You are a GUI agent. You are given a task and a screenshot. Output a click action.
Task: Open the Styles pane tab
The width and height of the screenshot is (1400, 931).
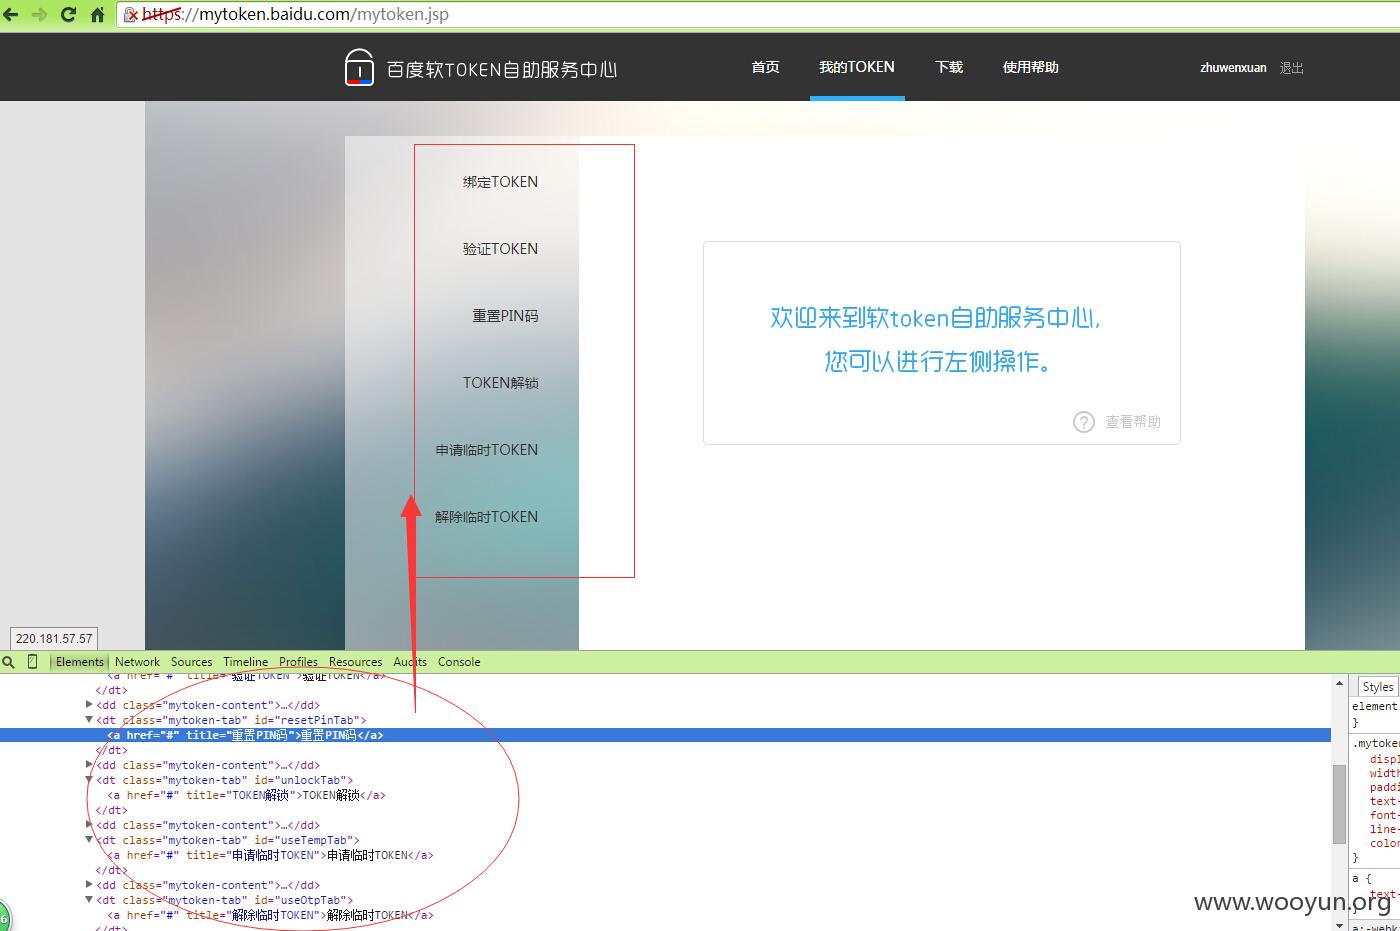(x=1377, y=687)
